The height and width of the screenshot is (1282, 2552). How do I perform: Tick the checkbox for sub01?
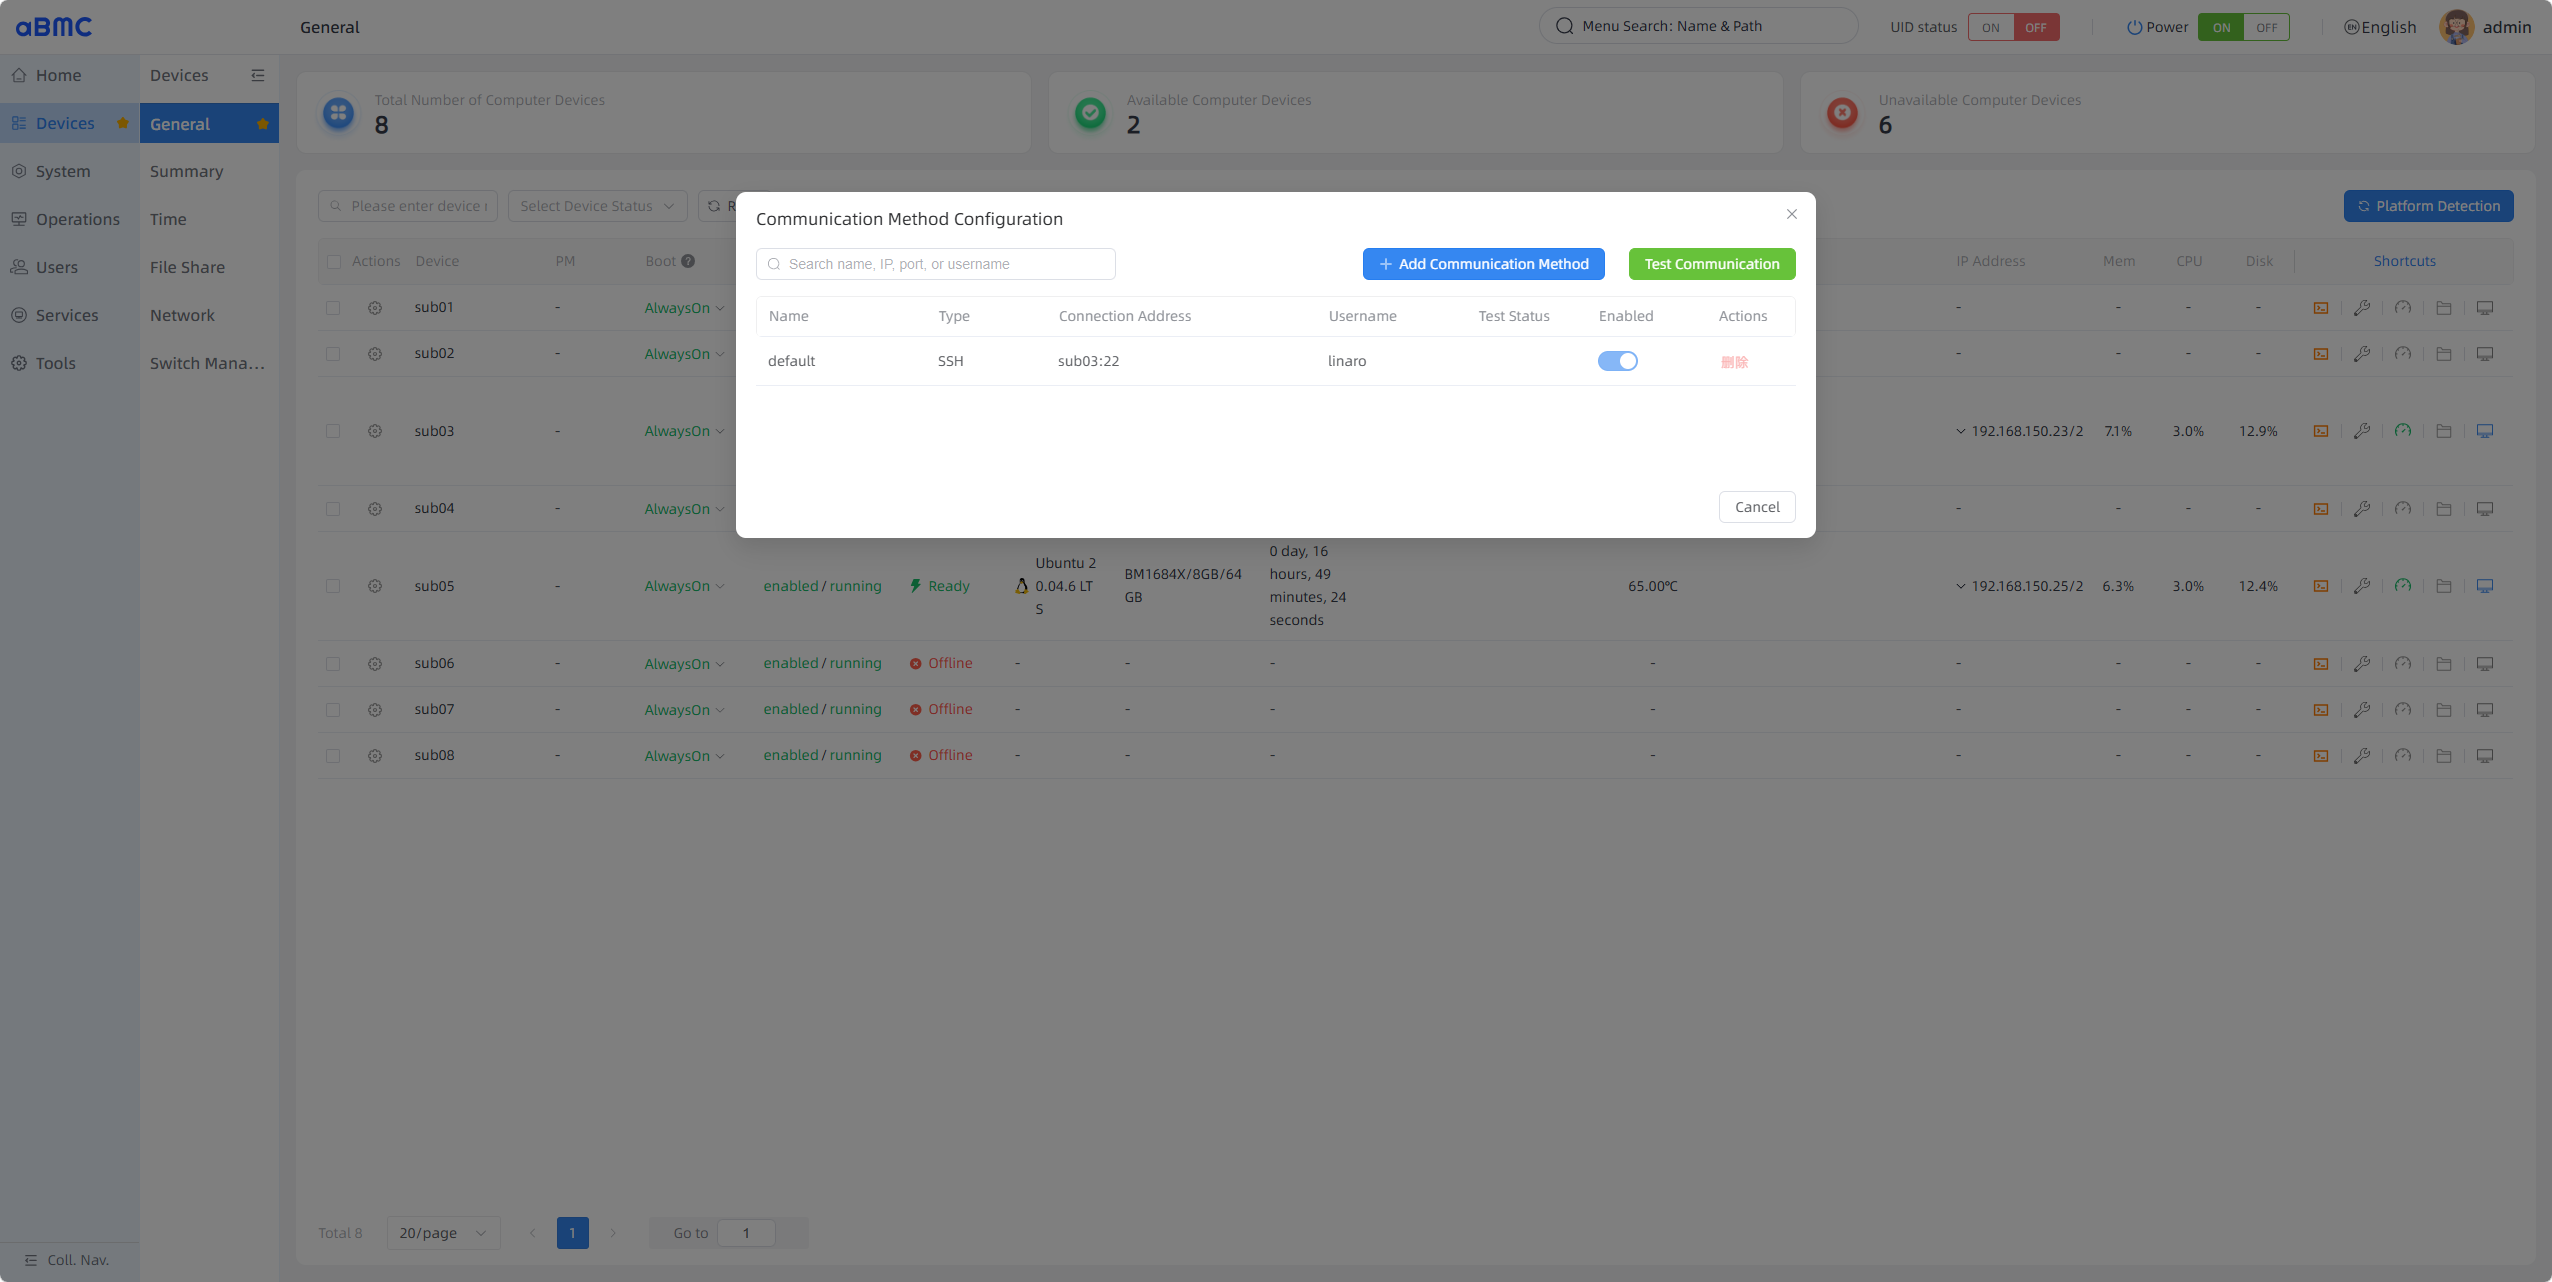pos(333,308)
